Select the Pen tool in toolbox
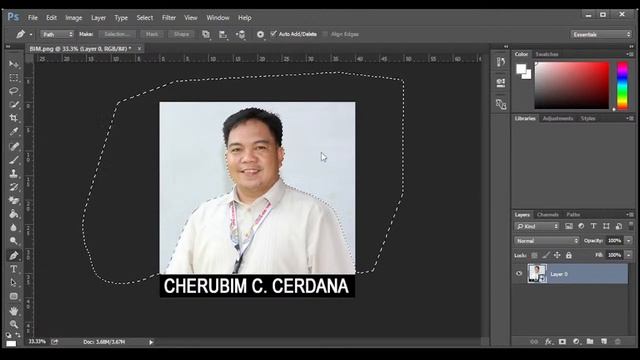Image resolution: width=640 pixels, height=360 pixels. tap(13, 256)
